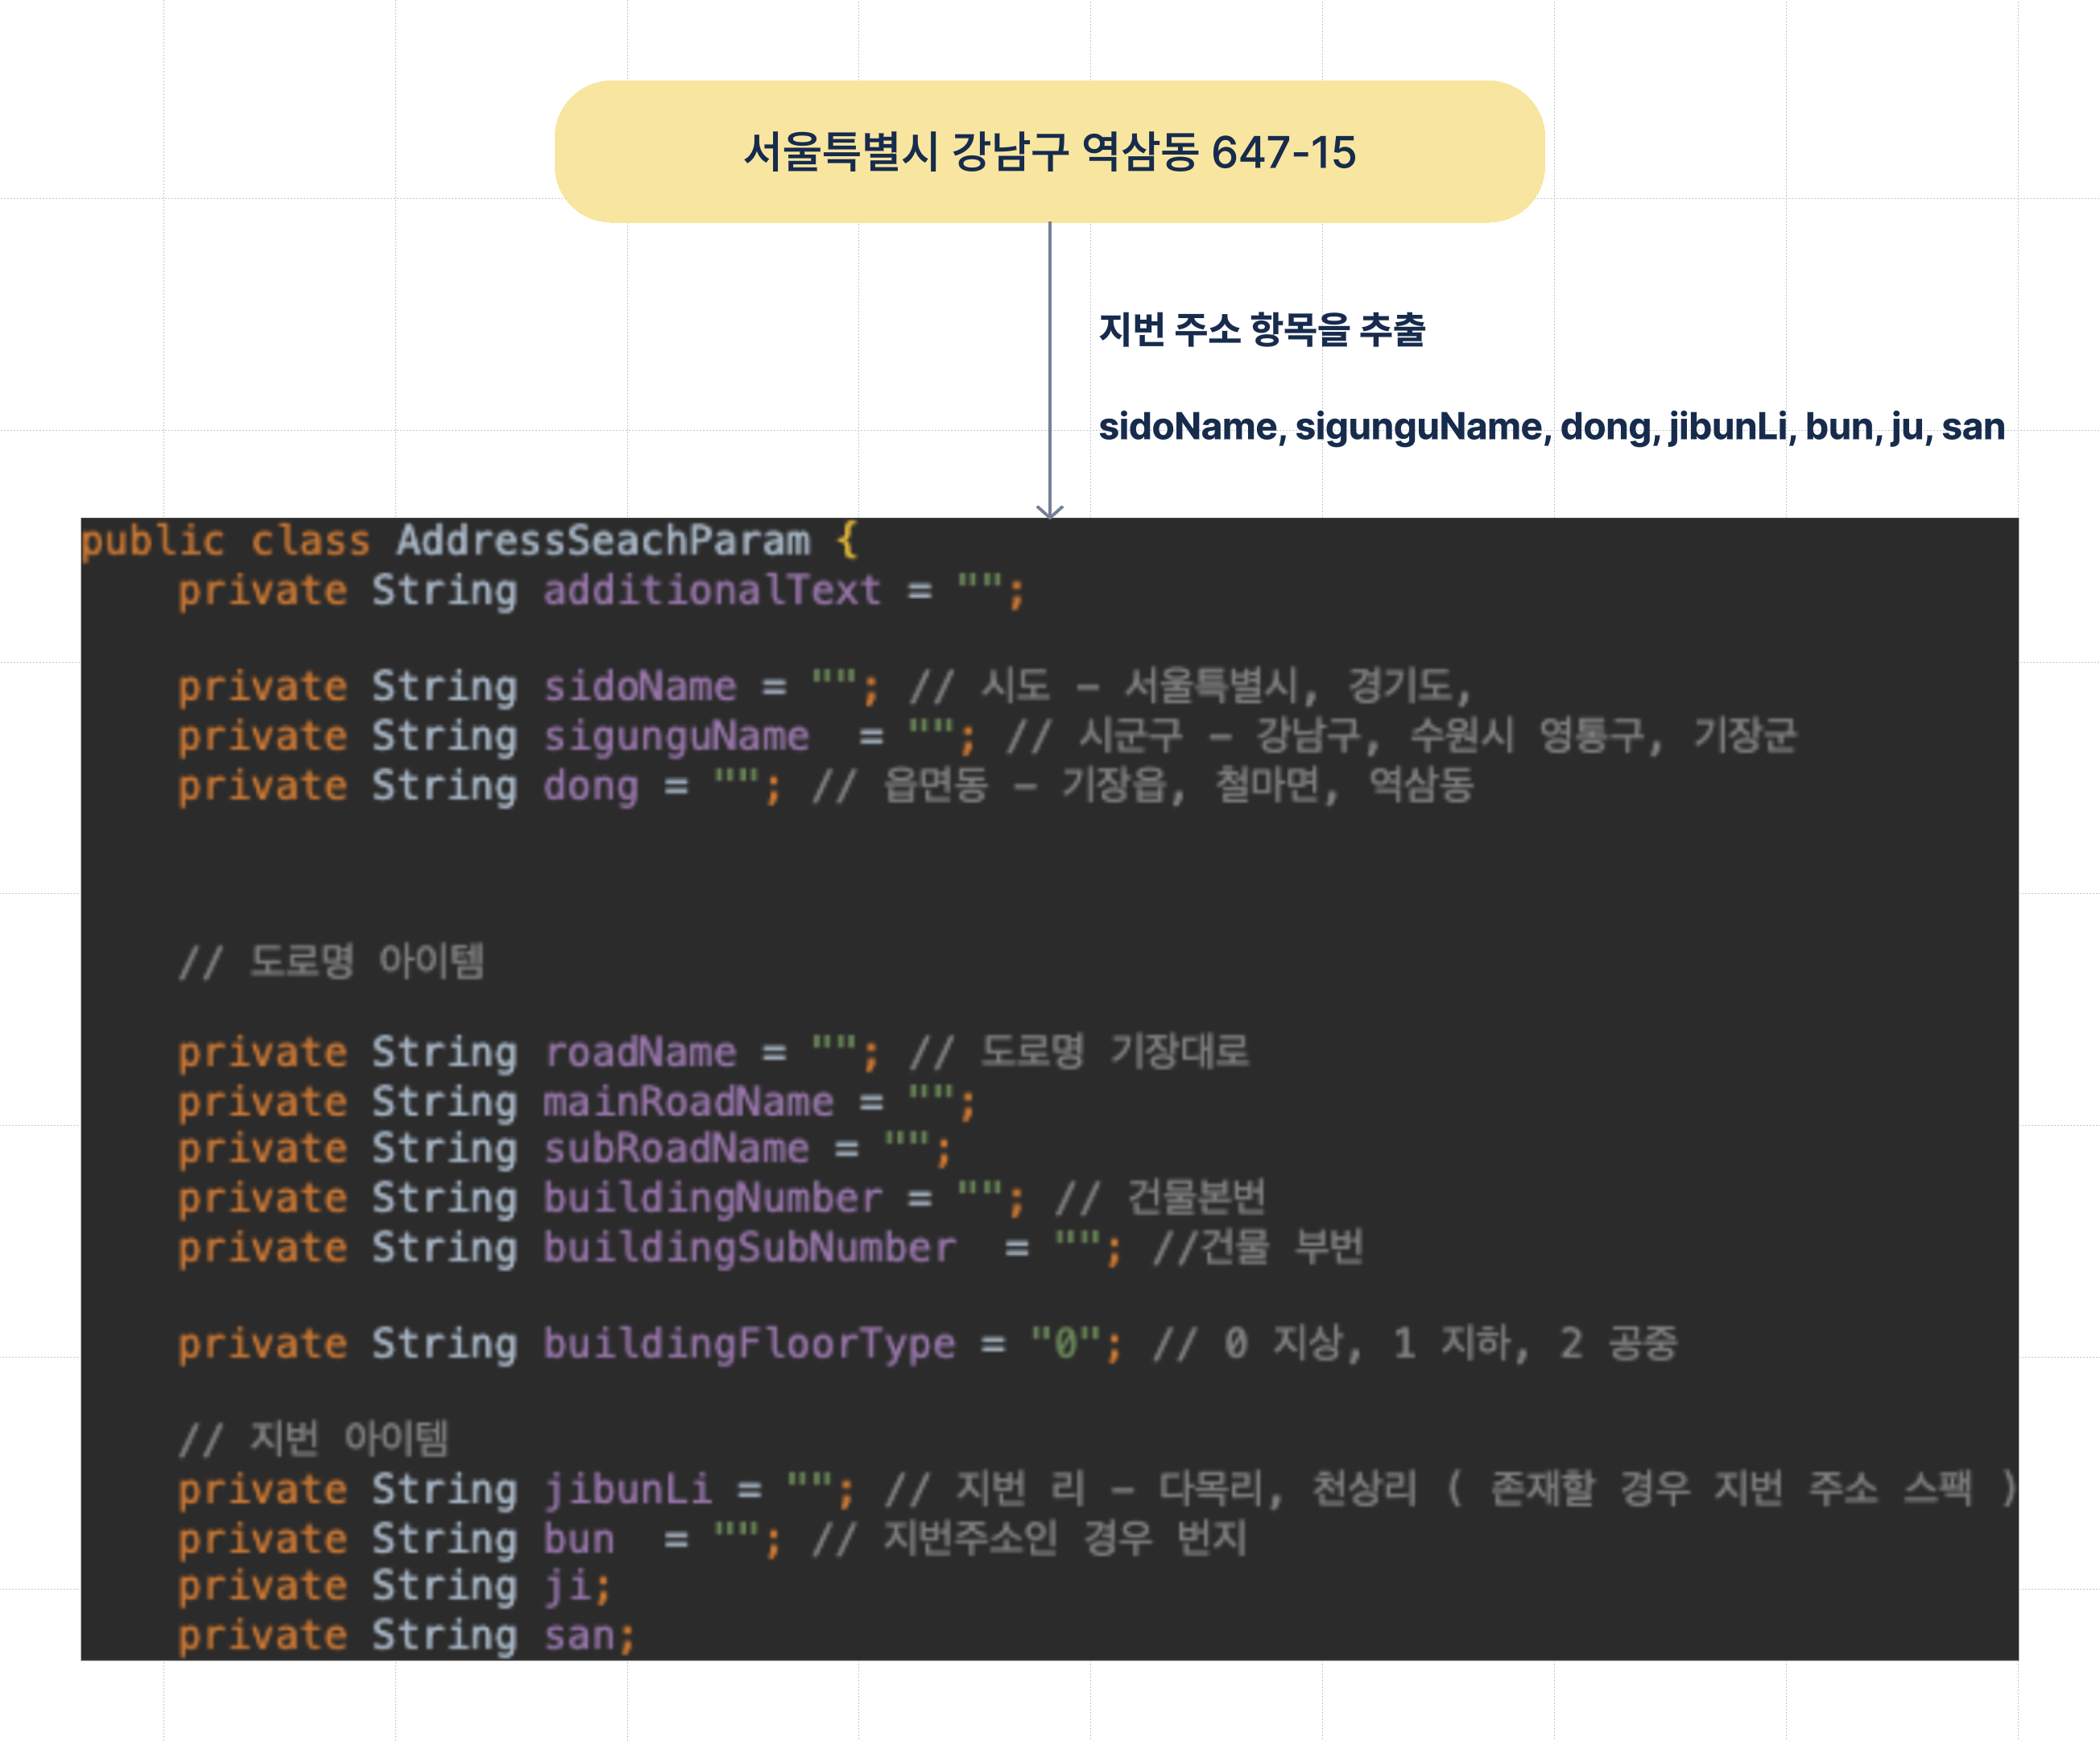Select the yellow address box '서울특별시 강남구 역삼동 647-15'
Image resolution: width=2100 pixels, height=1741 pixels.
[1049, 152]
